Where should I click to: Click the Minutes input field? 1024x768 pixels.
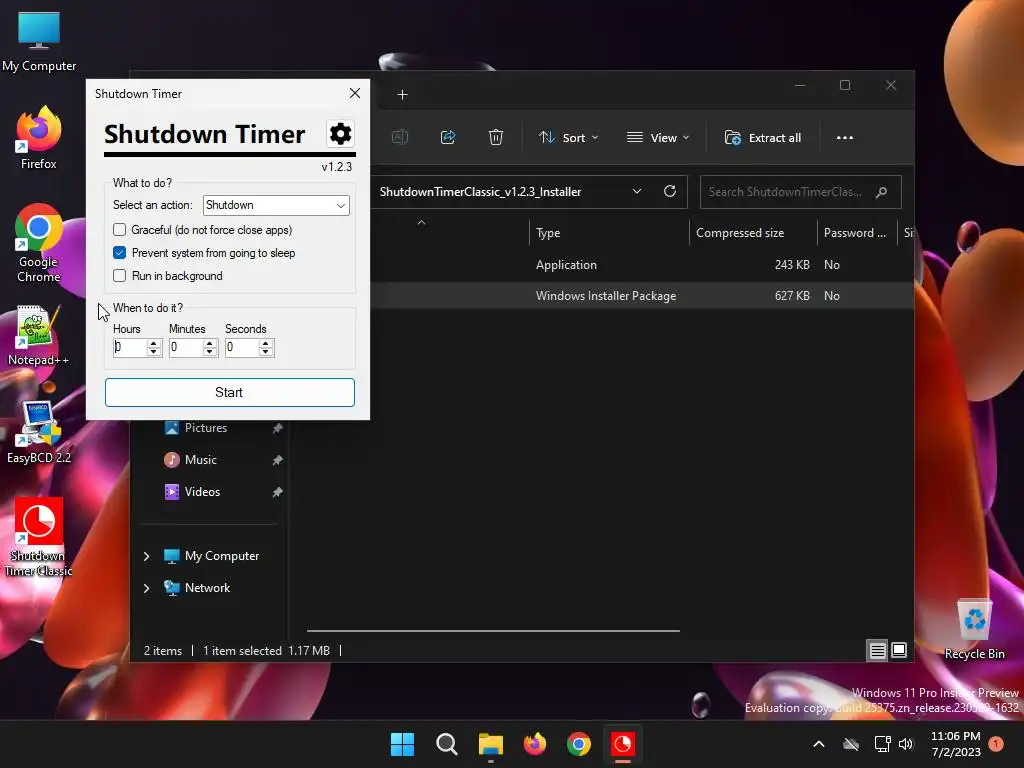tap(186, 347)
